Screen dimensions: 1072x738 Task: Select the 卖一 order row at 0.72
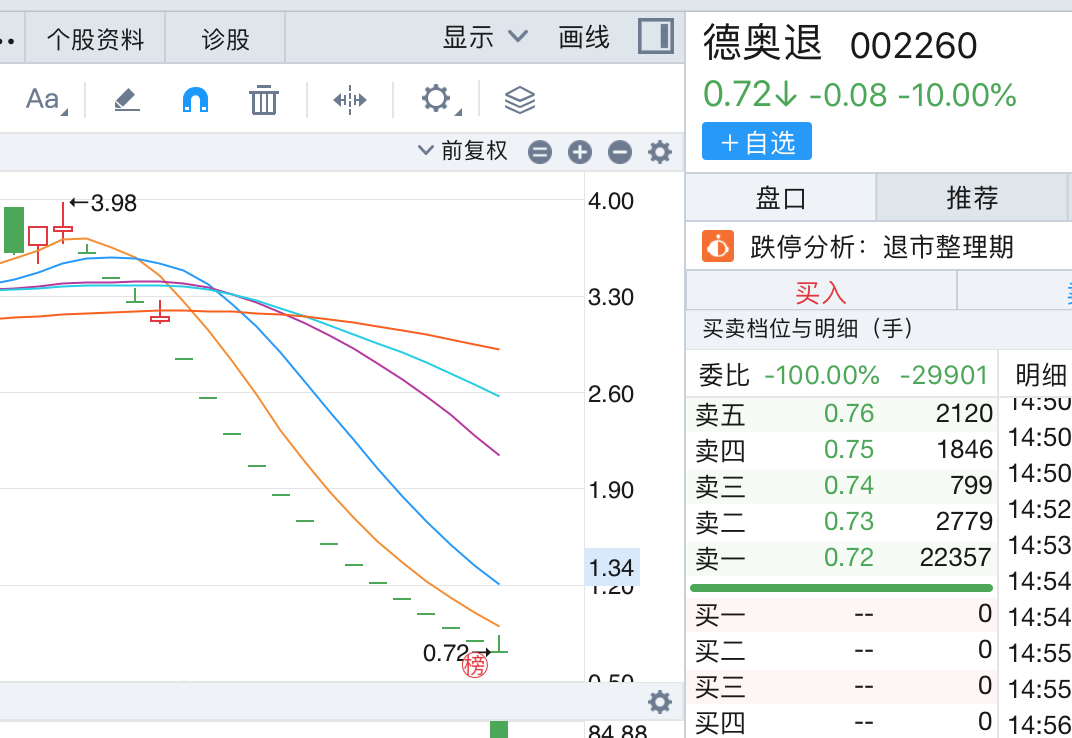(x=844, y=557)
